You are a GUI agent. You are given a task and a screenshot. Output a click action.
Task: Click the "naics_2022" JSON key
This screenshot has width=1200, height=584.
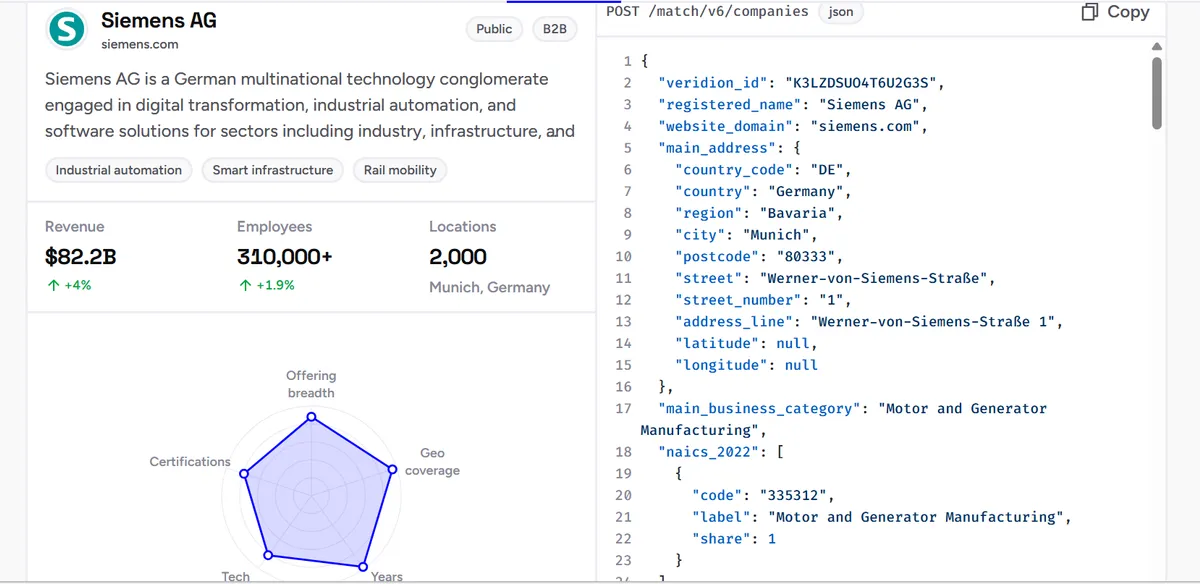pos(710,452)
